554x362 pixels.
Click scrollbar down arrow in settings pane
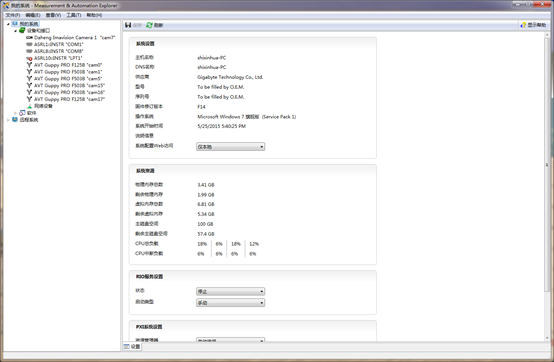[547, 338]
